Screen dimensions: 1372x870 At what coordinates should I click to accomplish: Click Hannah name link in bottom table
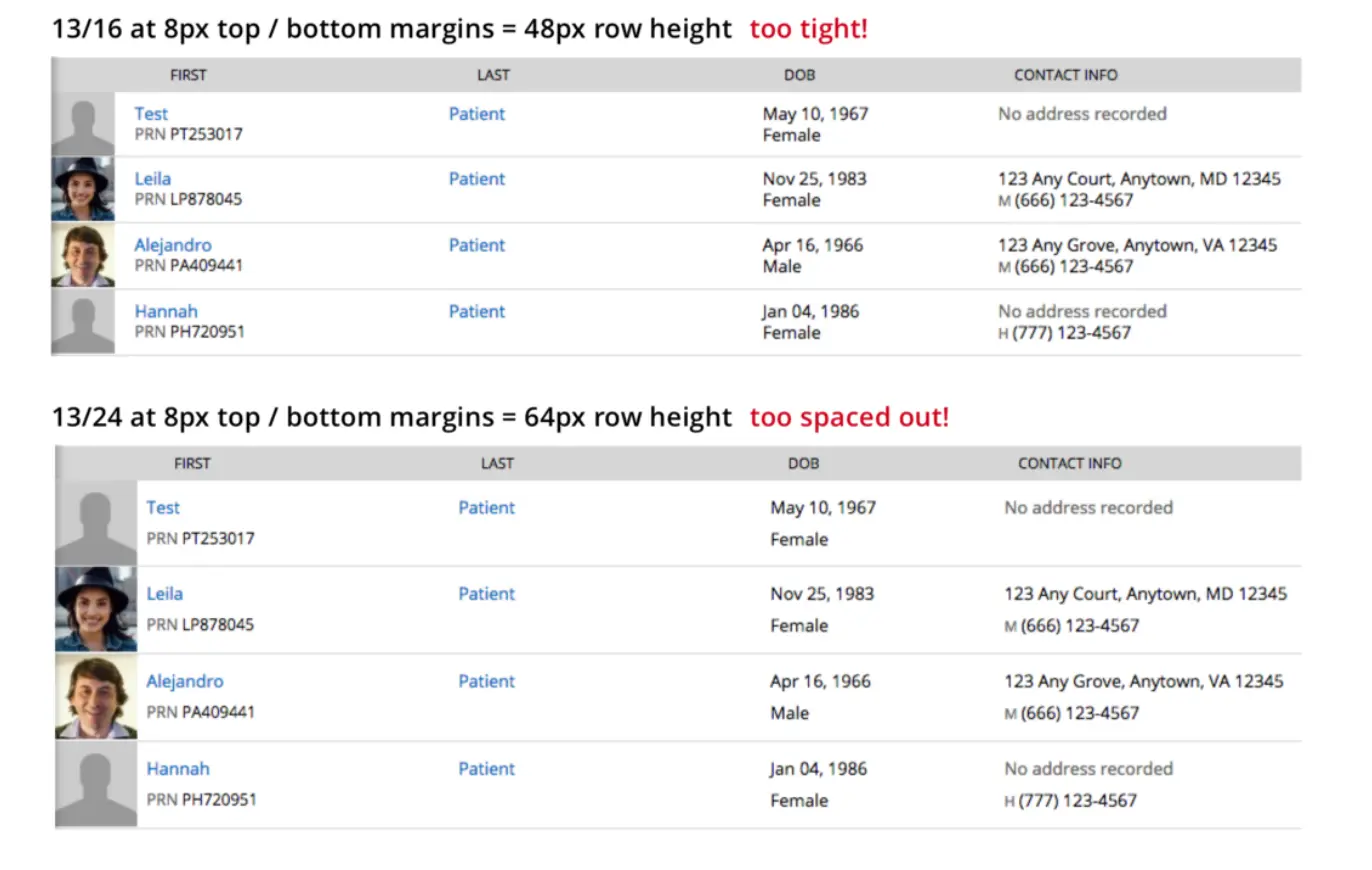point(178,768)
